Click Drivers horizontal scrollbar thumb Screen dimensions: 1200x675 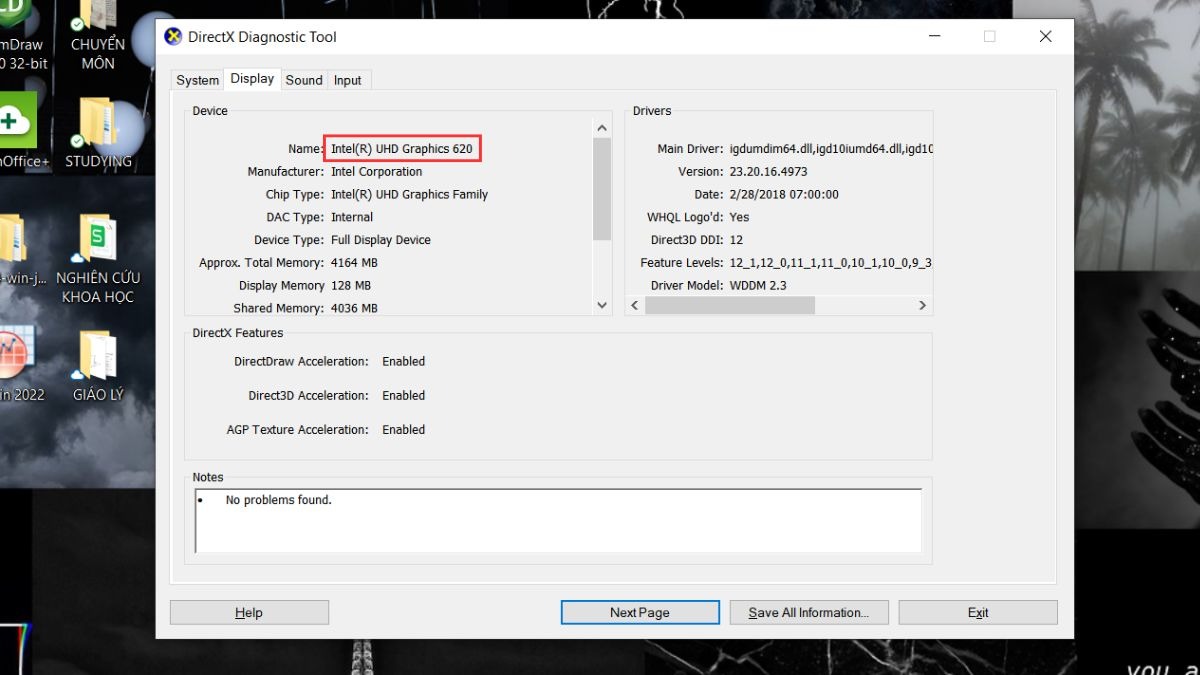[730, 305]
